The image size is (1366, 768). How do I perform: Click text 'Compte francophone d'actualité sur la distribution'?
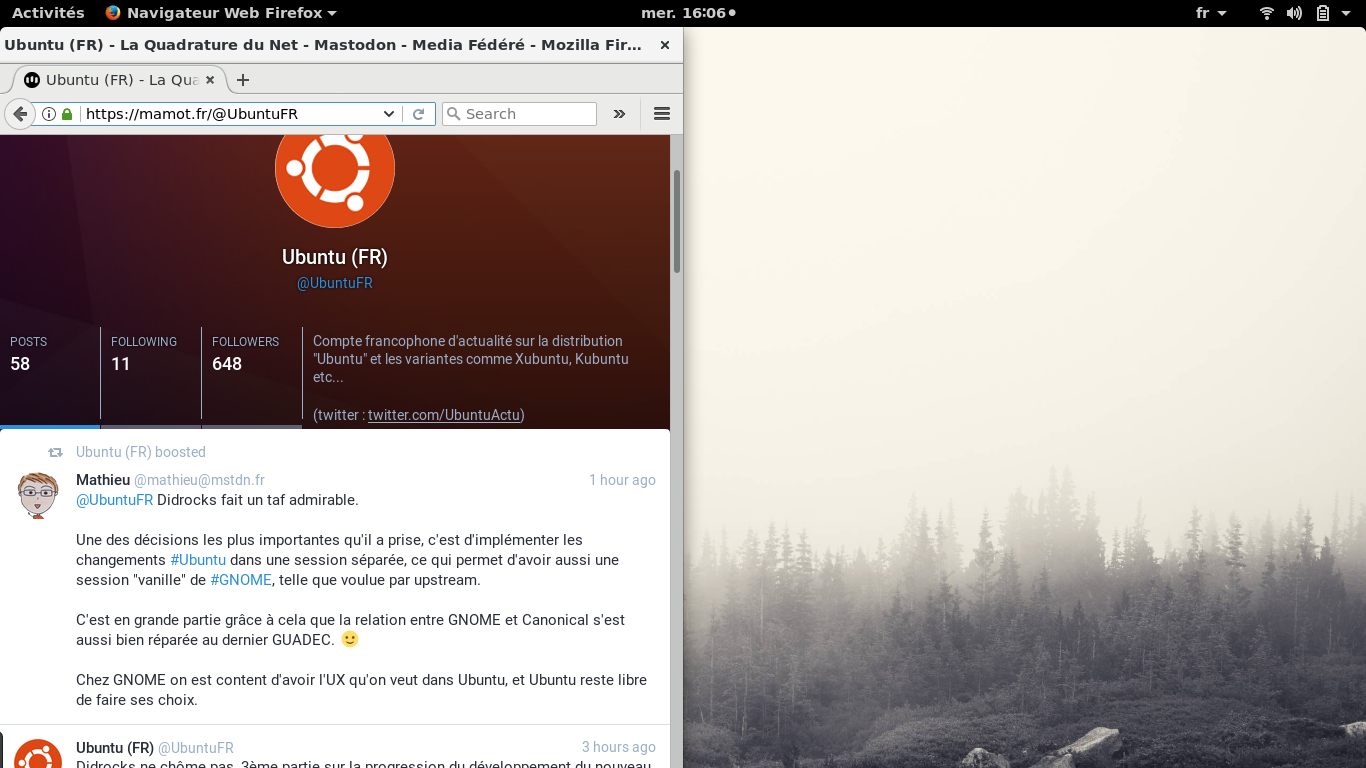coord(468,341)
